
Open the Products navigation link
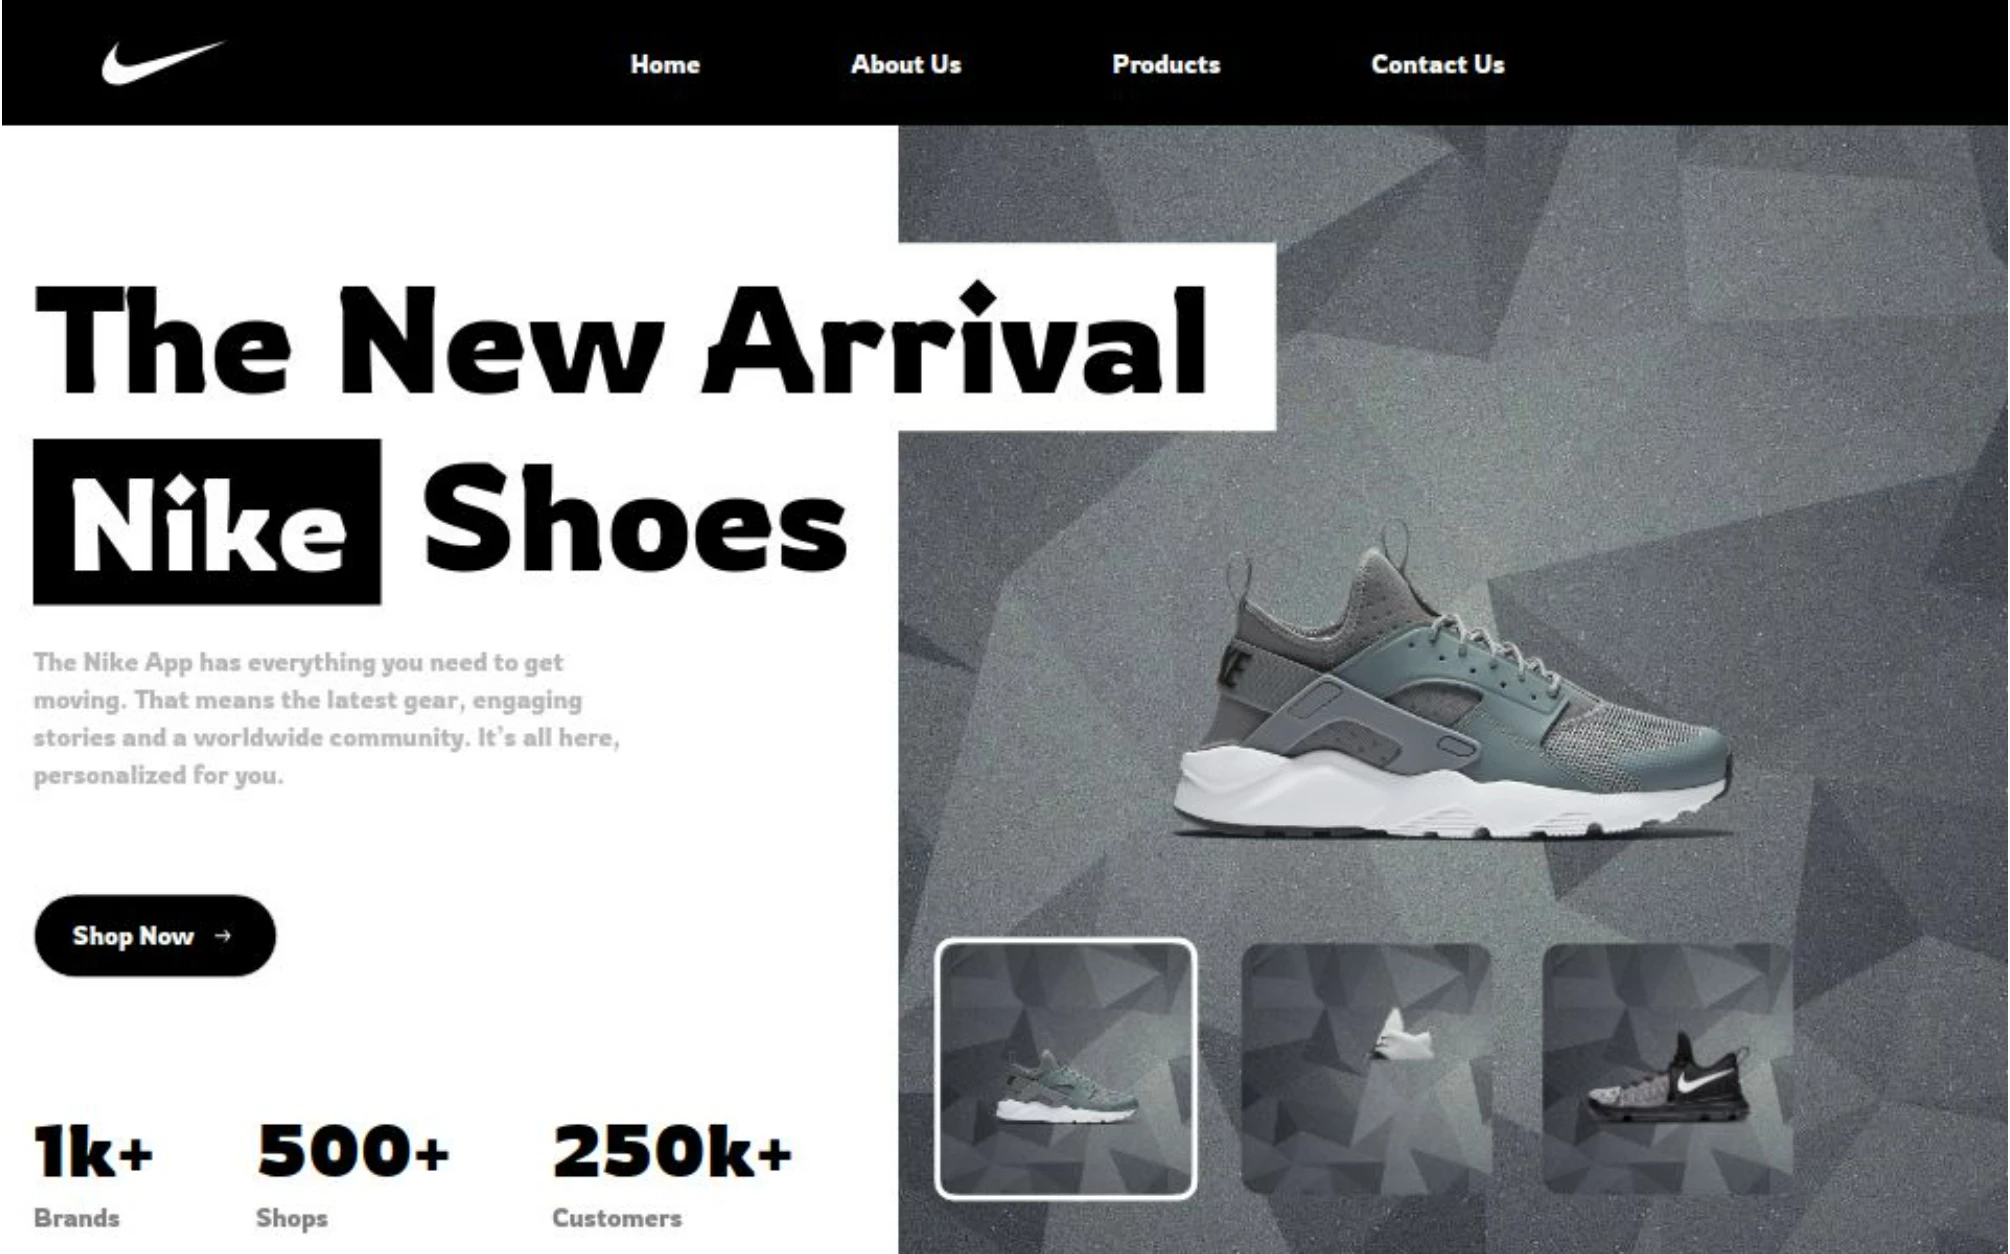[x=1166, y=64]
